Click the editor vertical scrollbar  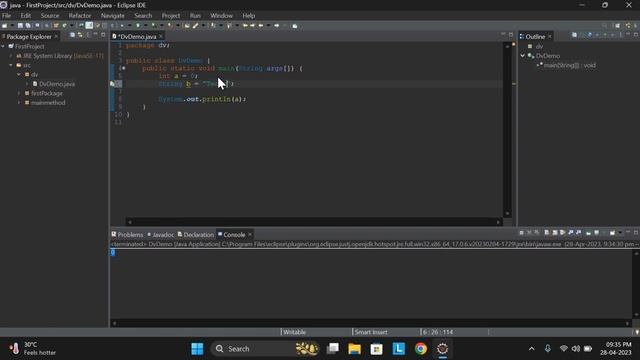507,130
